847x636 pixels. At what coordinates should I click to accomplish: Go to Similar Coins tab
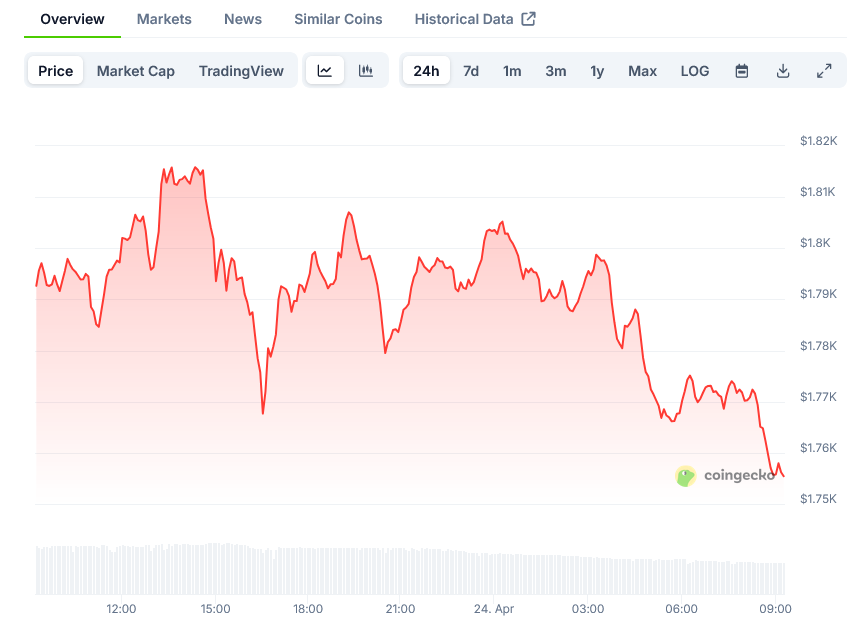click(338, 19)
